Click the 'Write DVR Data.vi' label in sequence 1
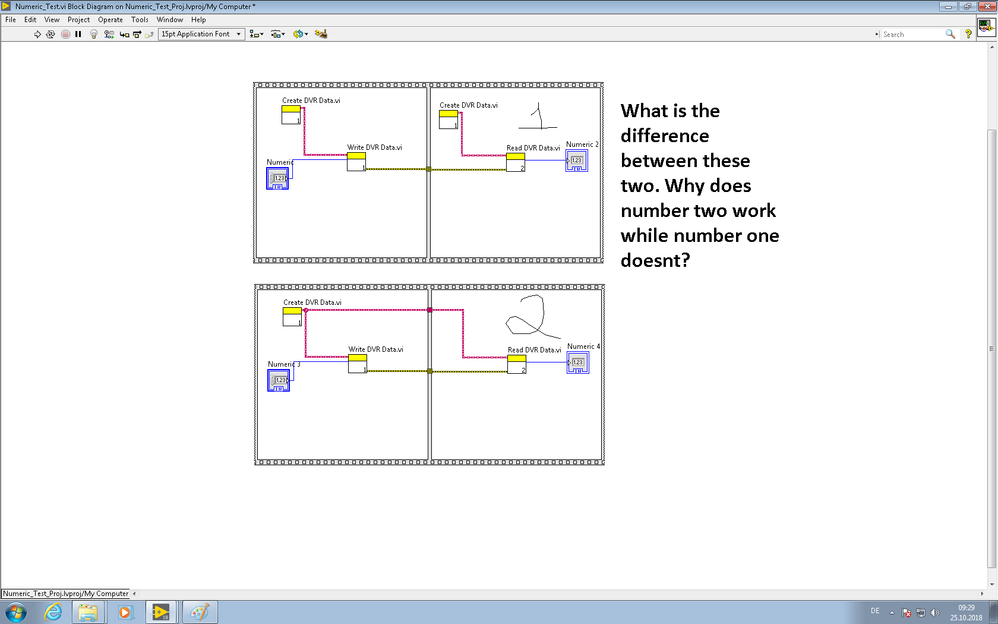The image size is (998, 624). [x=374, y=147]
